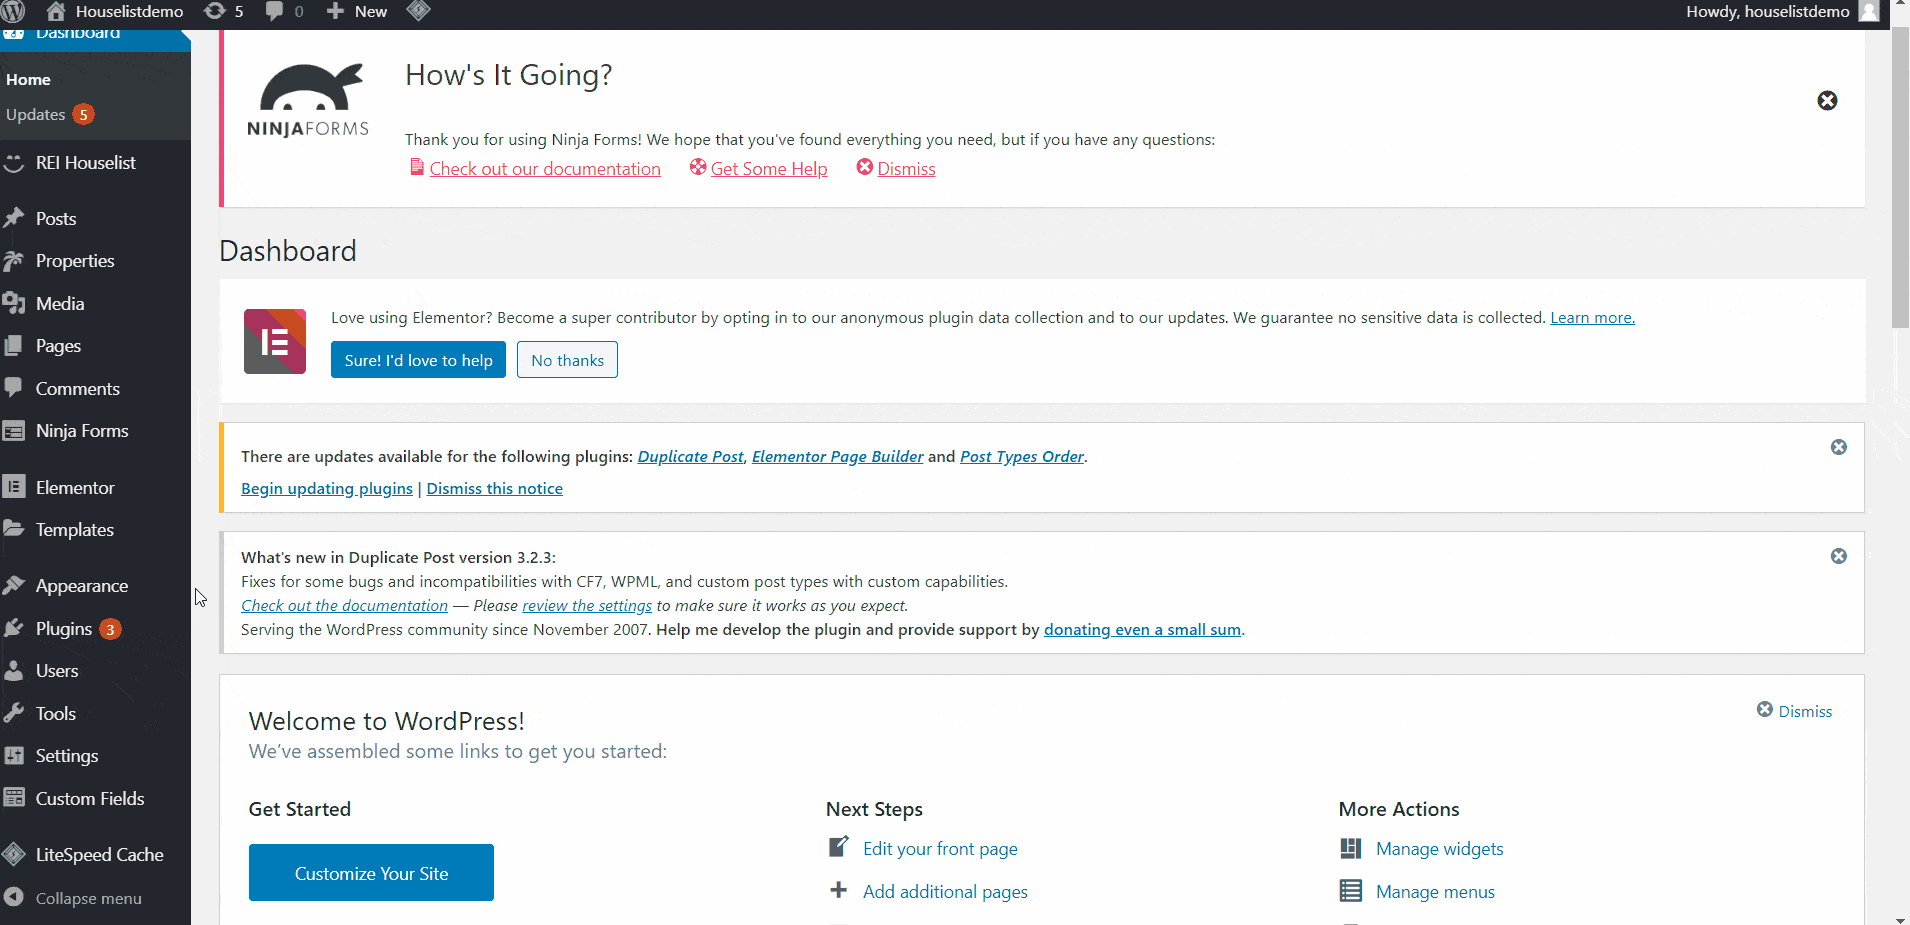This screenshot has width=1910, height=925.
Task: Dismiss the Ninja Forms notice via link
Action: (906, 169)
